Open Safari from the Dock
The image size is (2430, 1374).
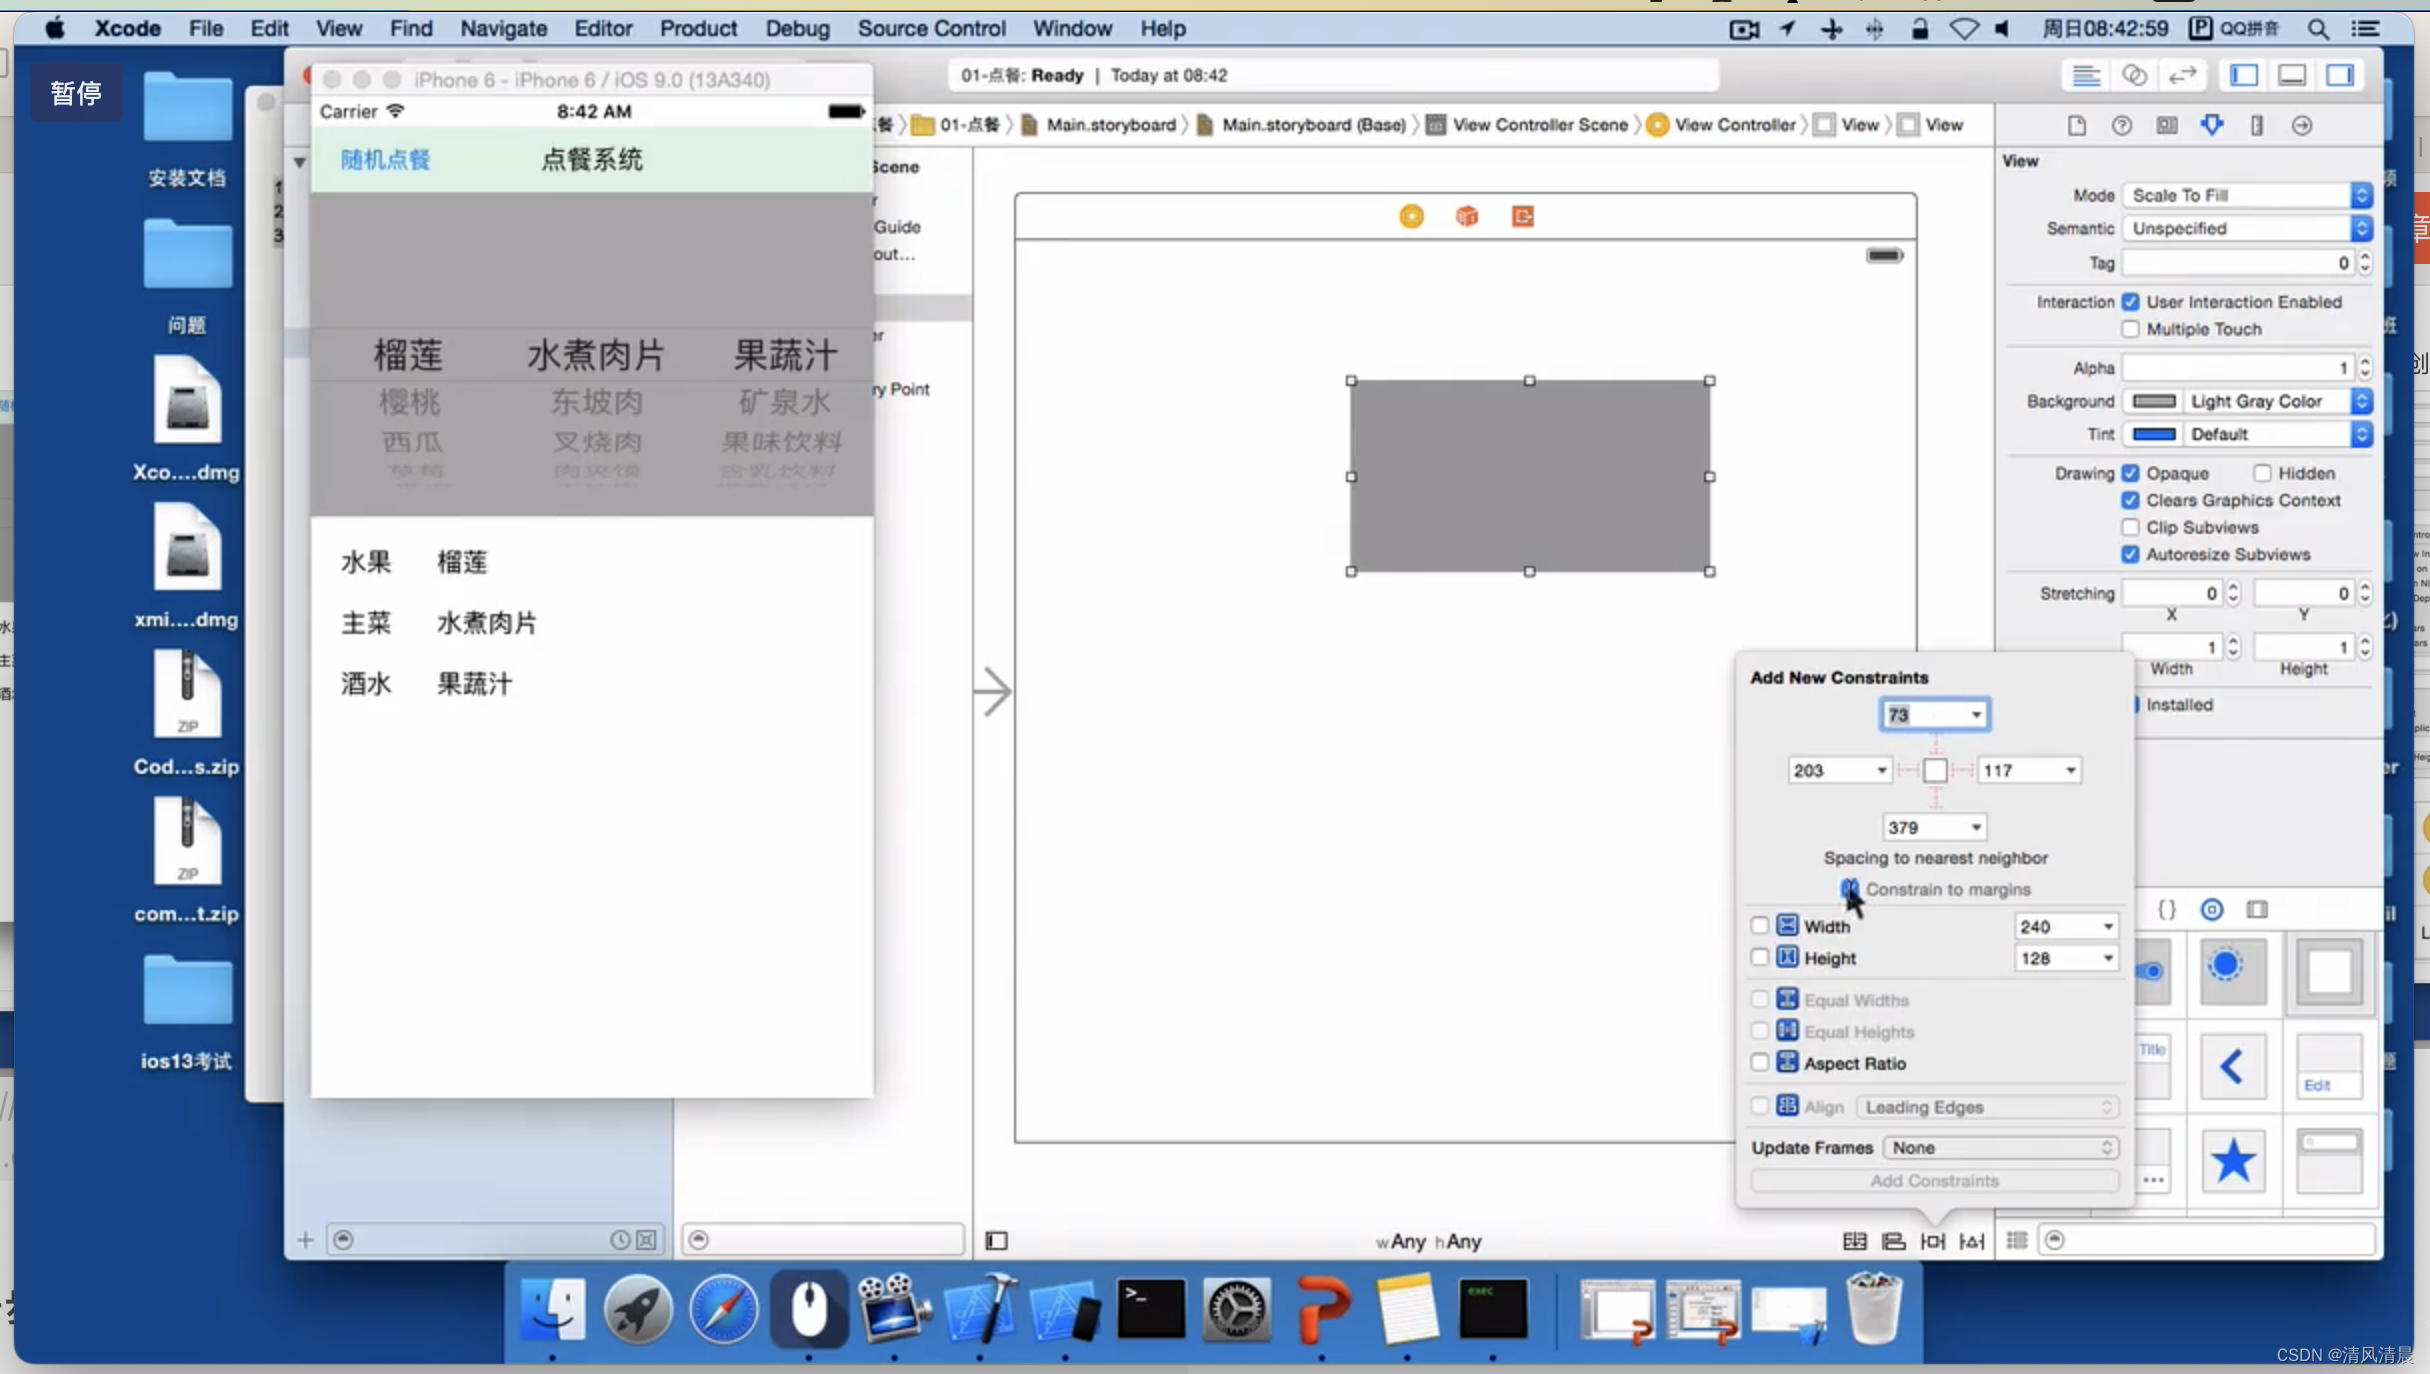pos(723,1308)
